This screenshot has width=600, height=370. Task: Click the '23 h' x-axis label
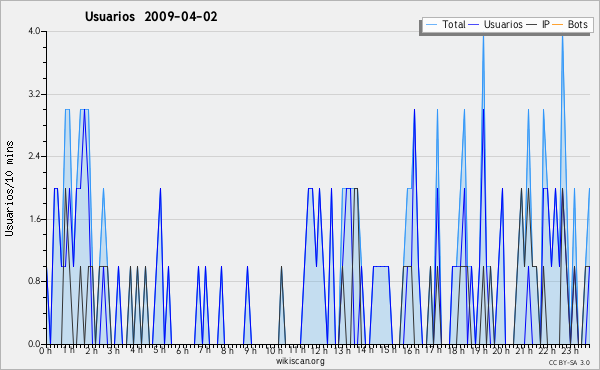coord(570,351)
